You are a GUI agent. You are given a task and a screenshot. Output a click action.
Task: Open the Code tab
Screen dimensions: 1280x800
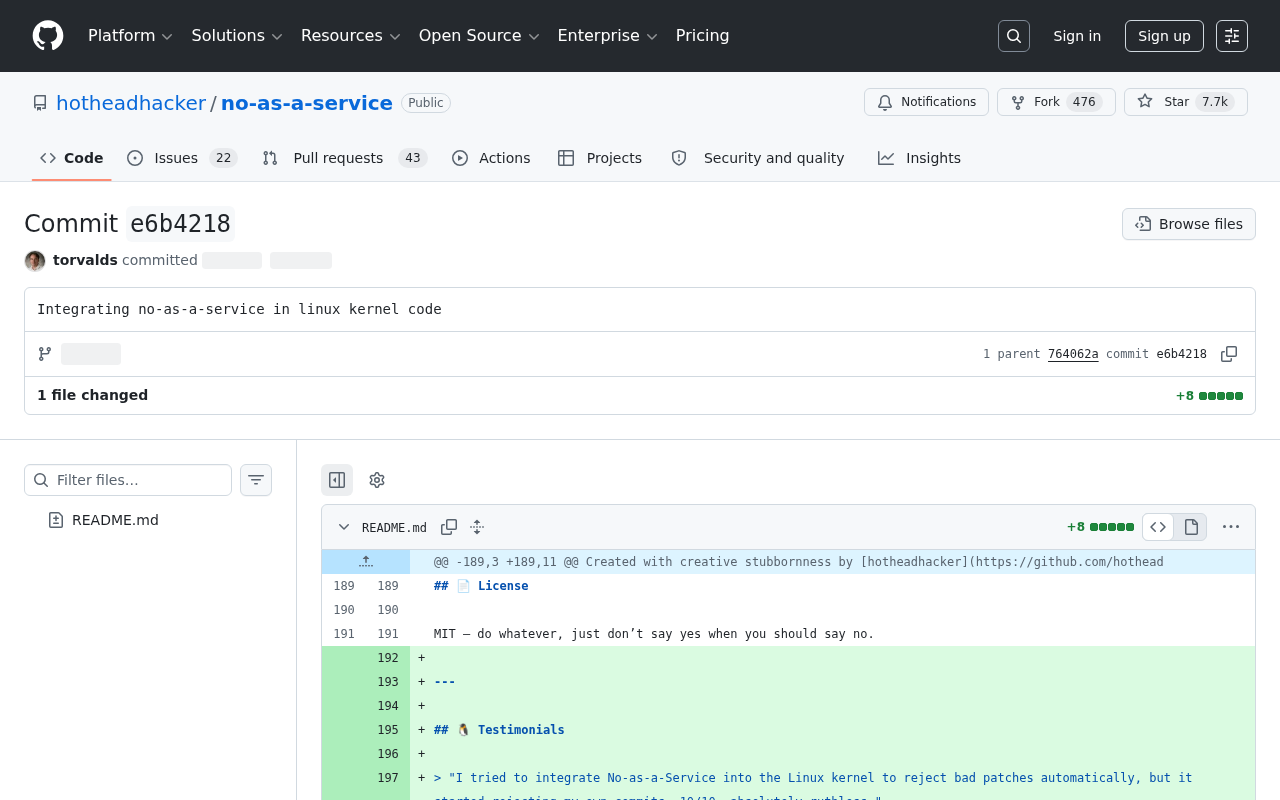point(72,158)
